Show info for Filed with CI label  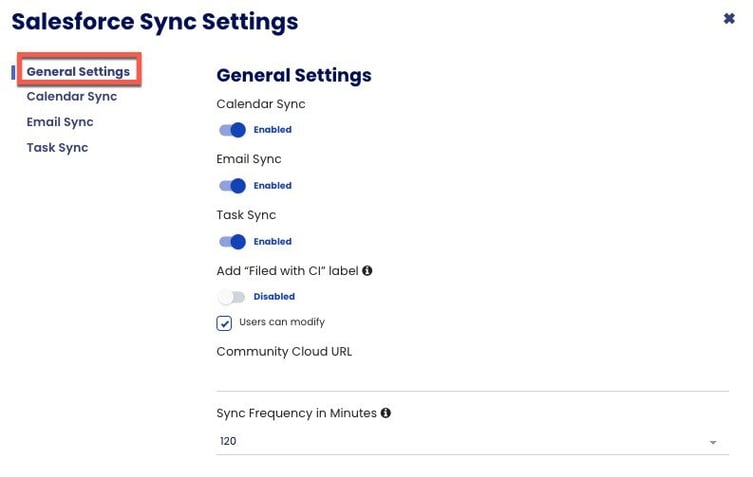(367, 270)
